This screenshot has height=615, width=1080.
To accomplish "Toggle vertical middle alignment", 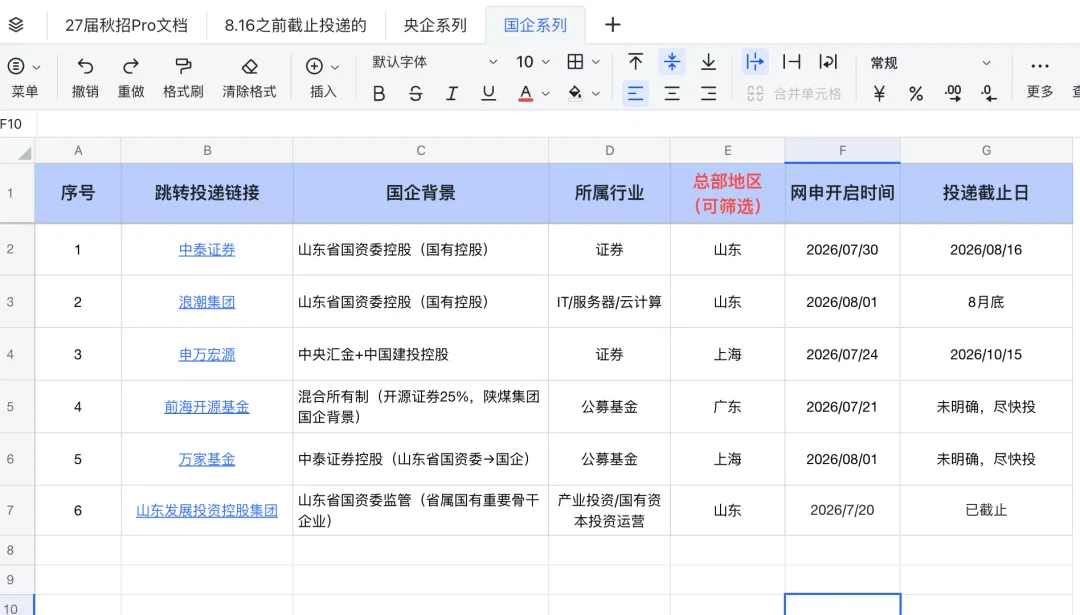I will pos(672,62).
